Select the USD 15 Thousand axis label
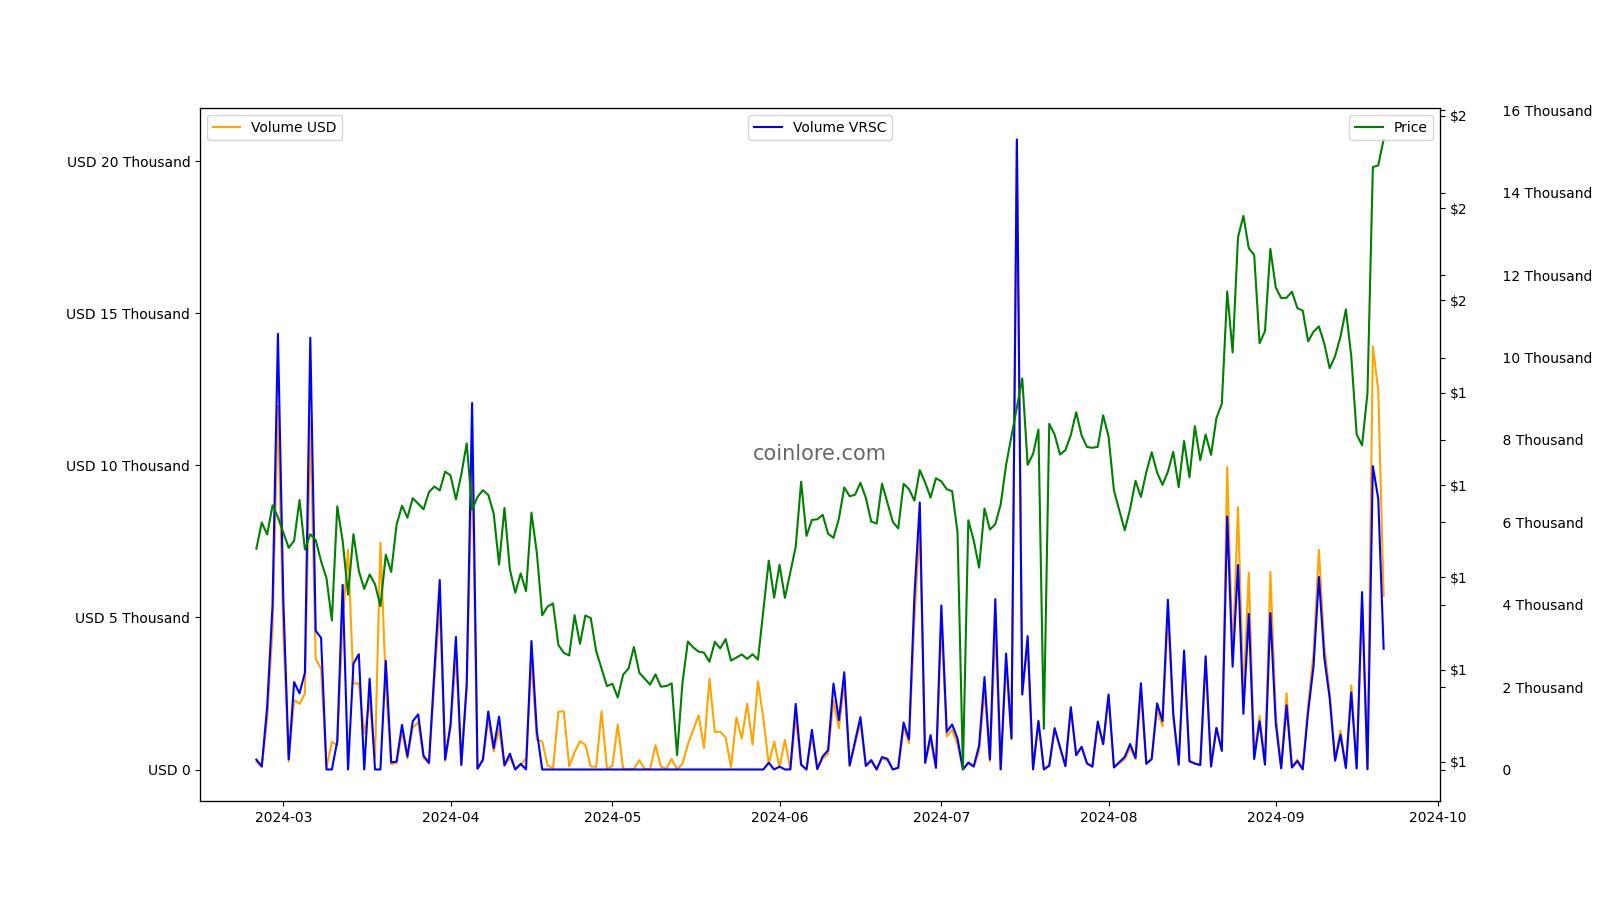The width and height of the screenshot is (1600, 900). point(128,314)
